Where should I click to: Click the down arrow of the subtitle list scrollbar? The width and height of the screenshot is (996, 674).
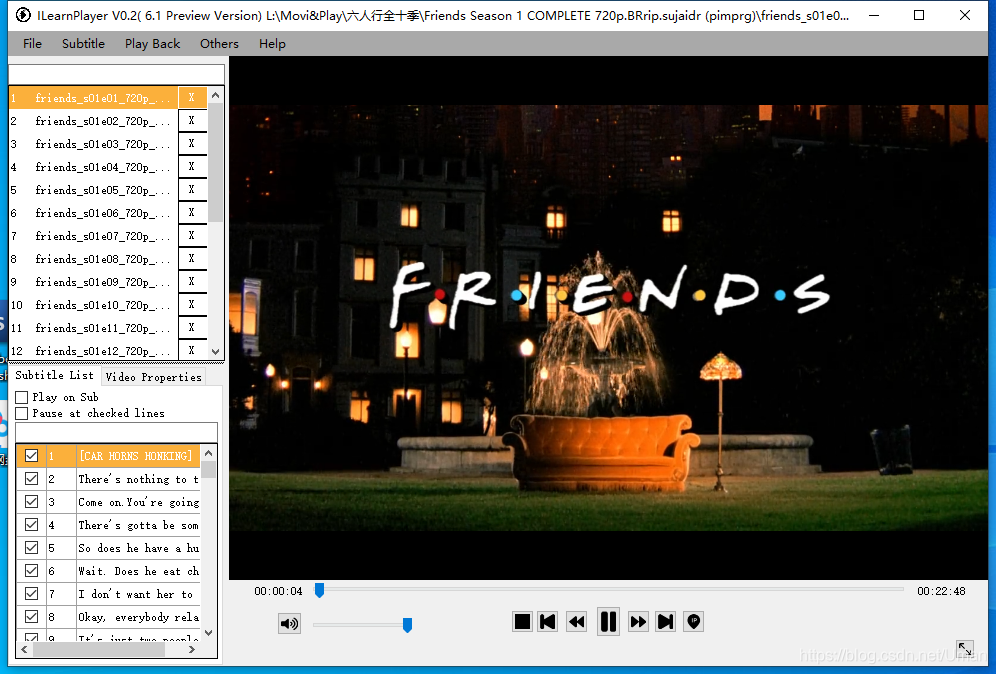208,633
